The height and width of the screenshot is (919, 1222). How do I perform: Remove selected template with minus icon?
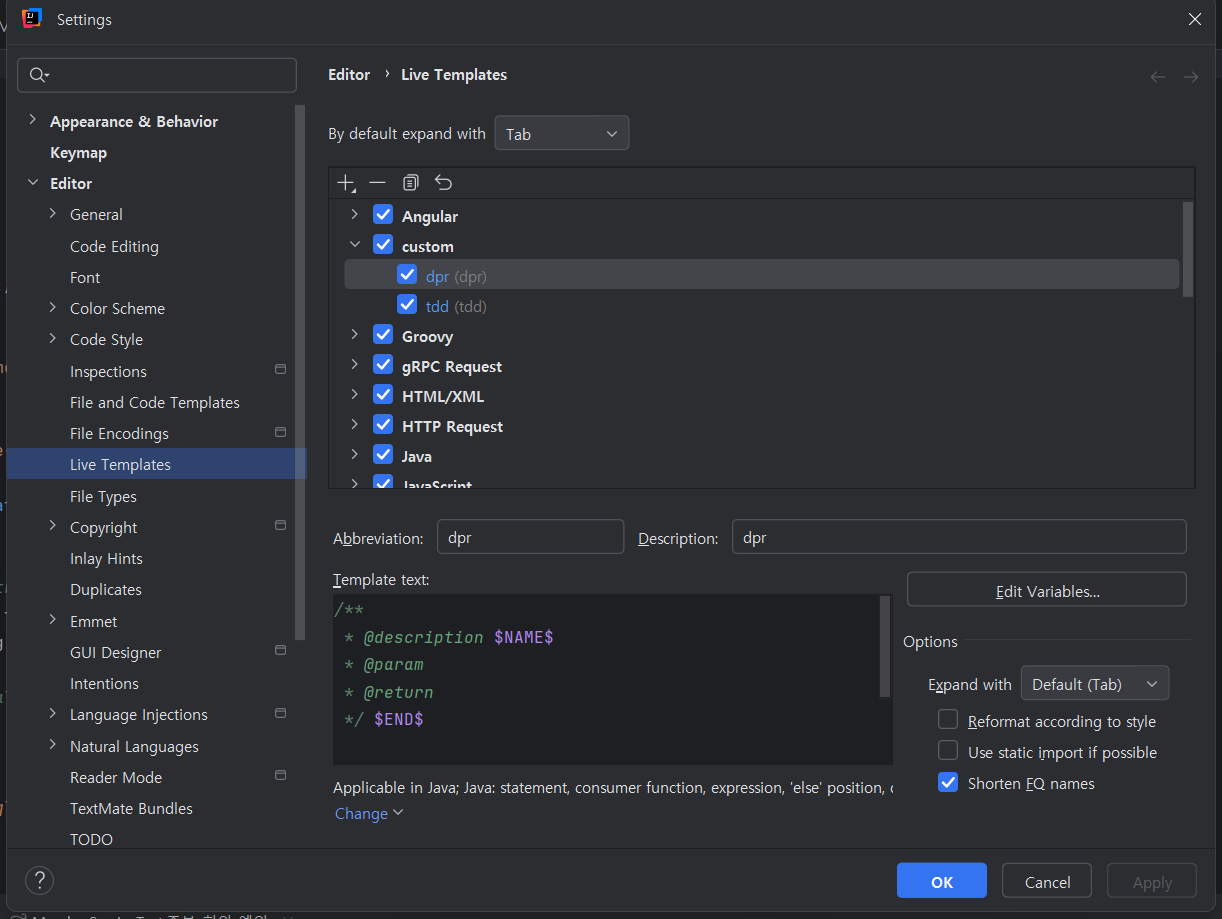[377, 183]
